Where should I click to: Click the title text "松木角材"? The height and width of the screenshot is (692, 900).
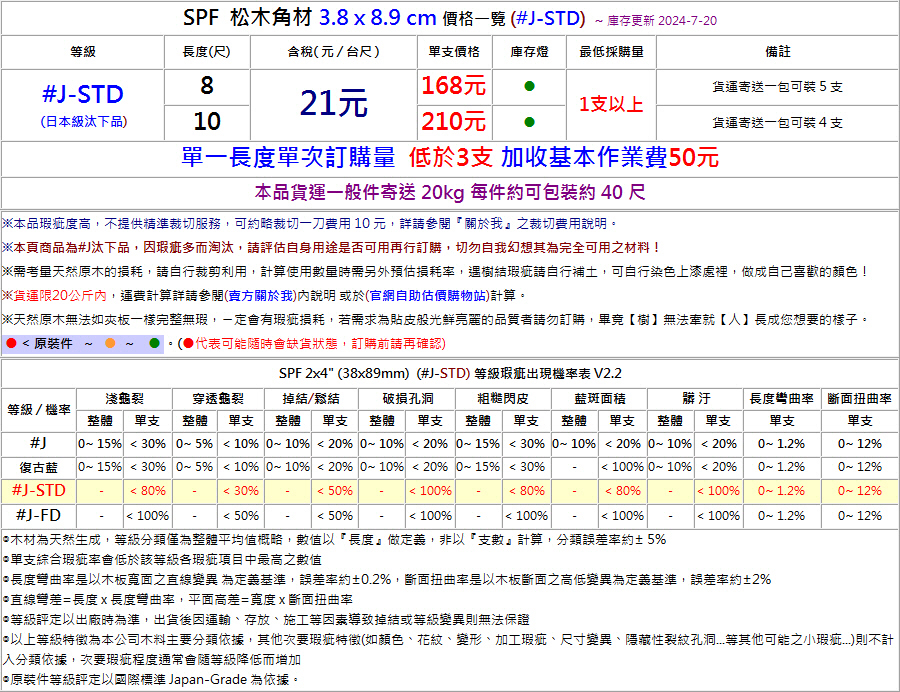point(270,18)
